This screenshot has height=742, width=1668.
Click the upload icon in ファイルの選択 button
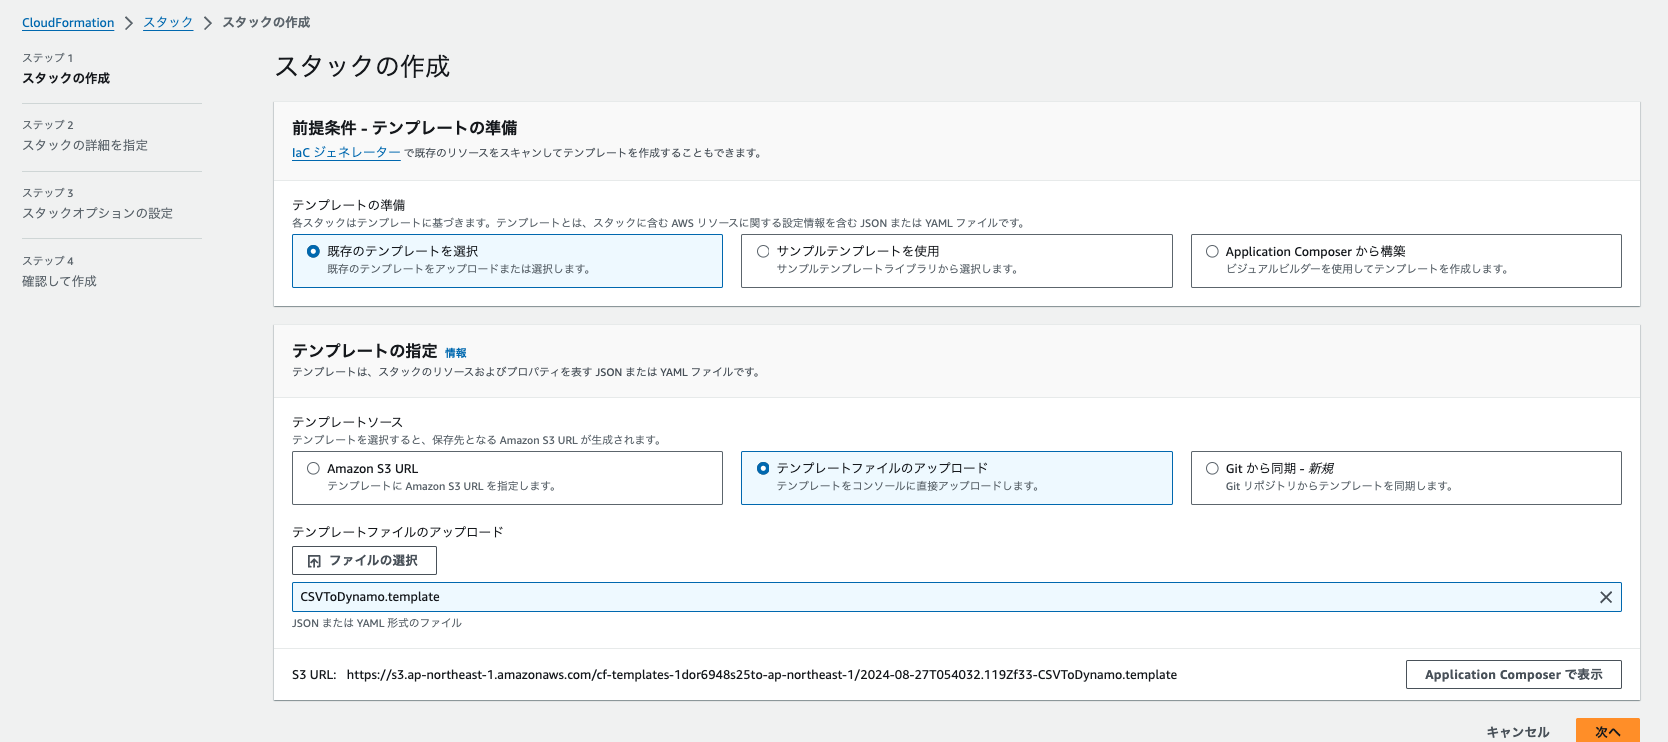pyautogui.click(x=314, y=561)
